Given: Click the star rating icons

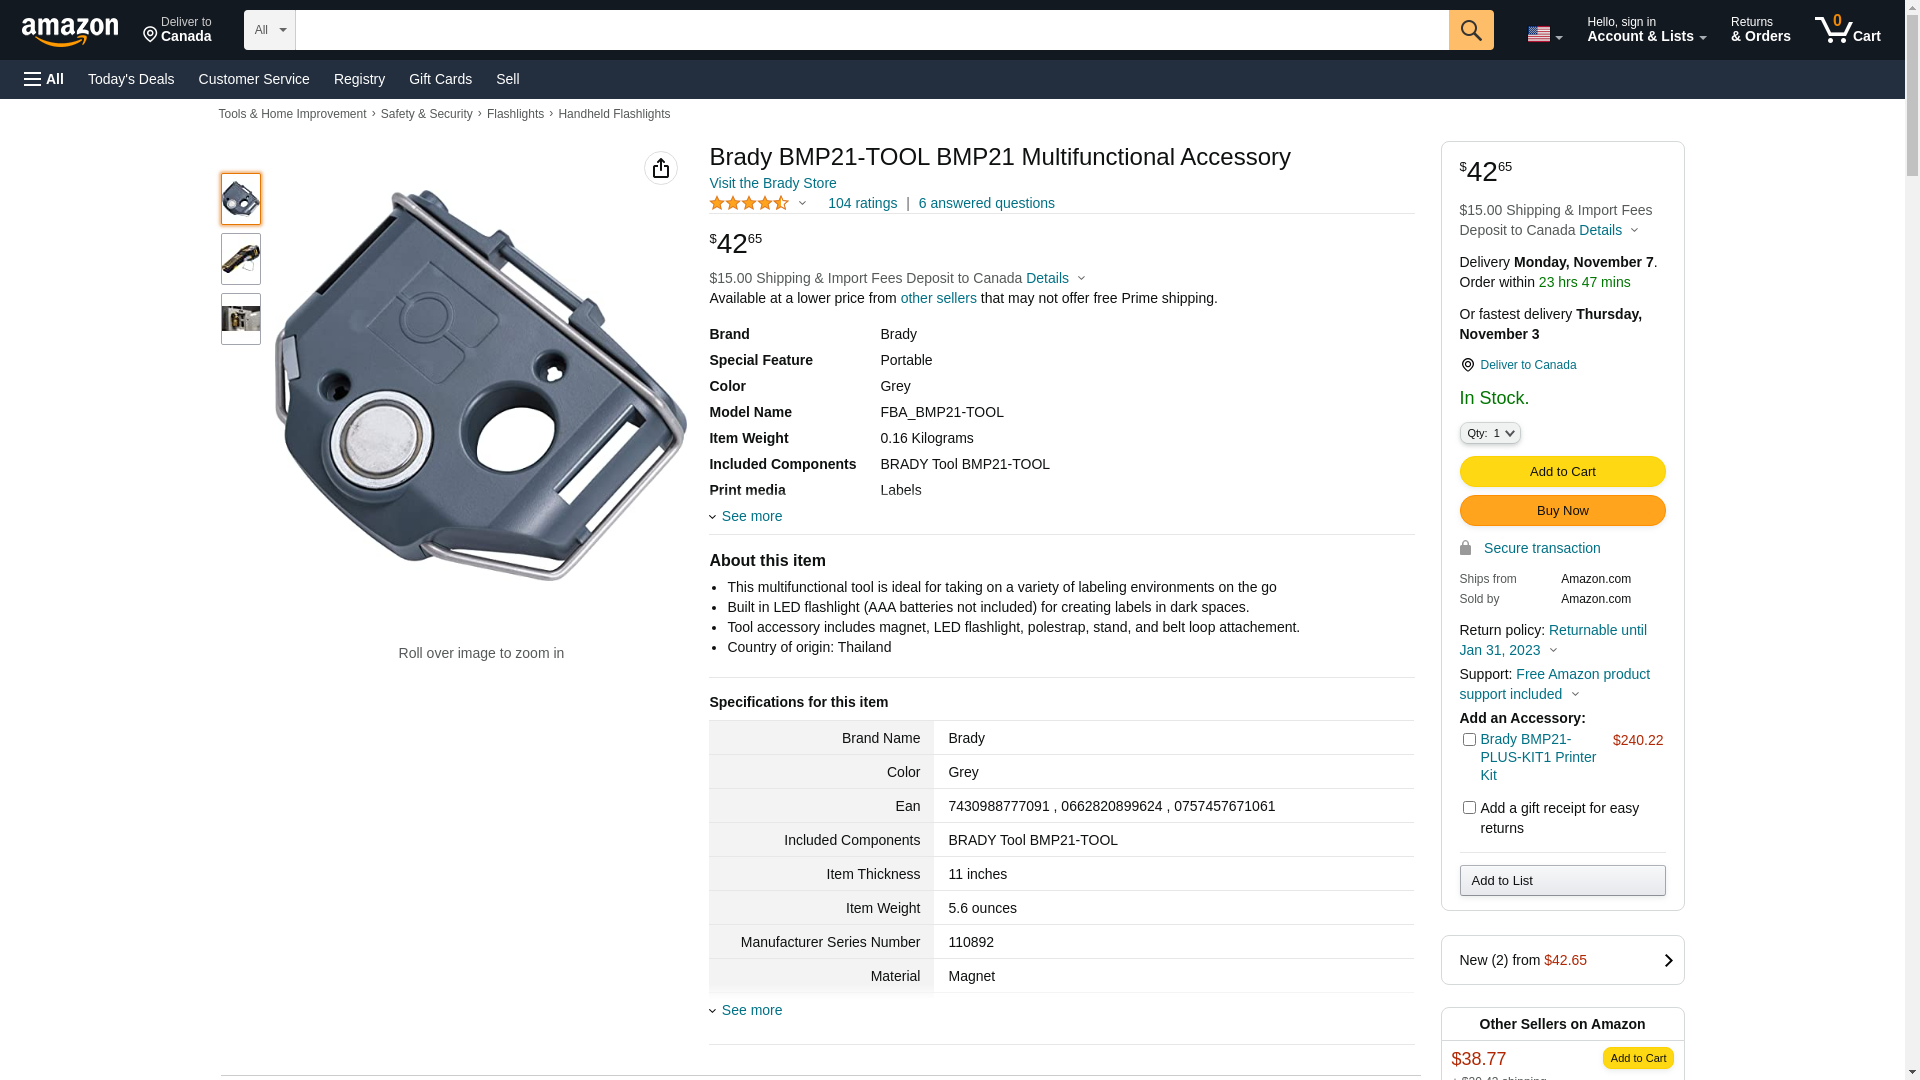Looking at the screenshot, I should pos(749,203).
